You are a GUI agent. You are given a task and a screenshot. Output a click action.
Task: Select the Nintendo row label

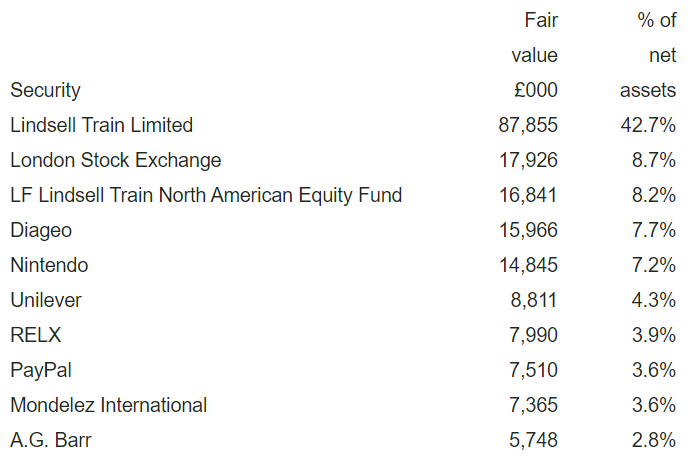(49, 265)
